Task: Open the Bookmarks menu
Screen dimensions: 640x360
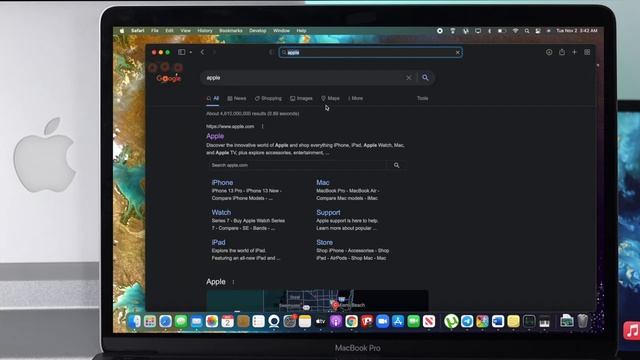Action: coord(231,31)
